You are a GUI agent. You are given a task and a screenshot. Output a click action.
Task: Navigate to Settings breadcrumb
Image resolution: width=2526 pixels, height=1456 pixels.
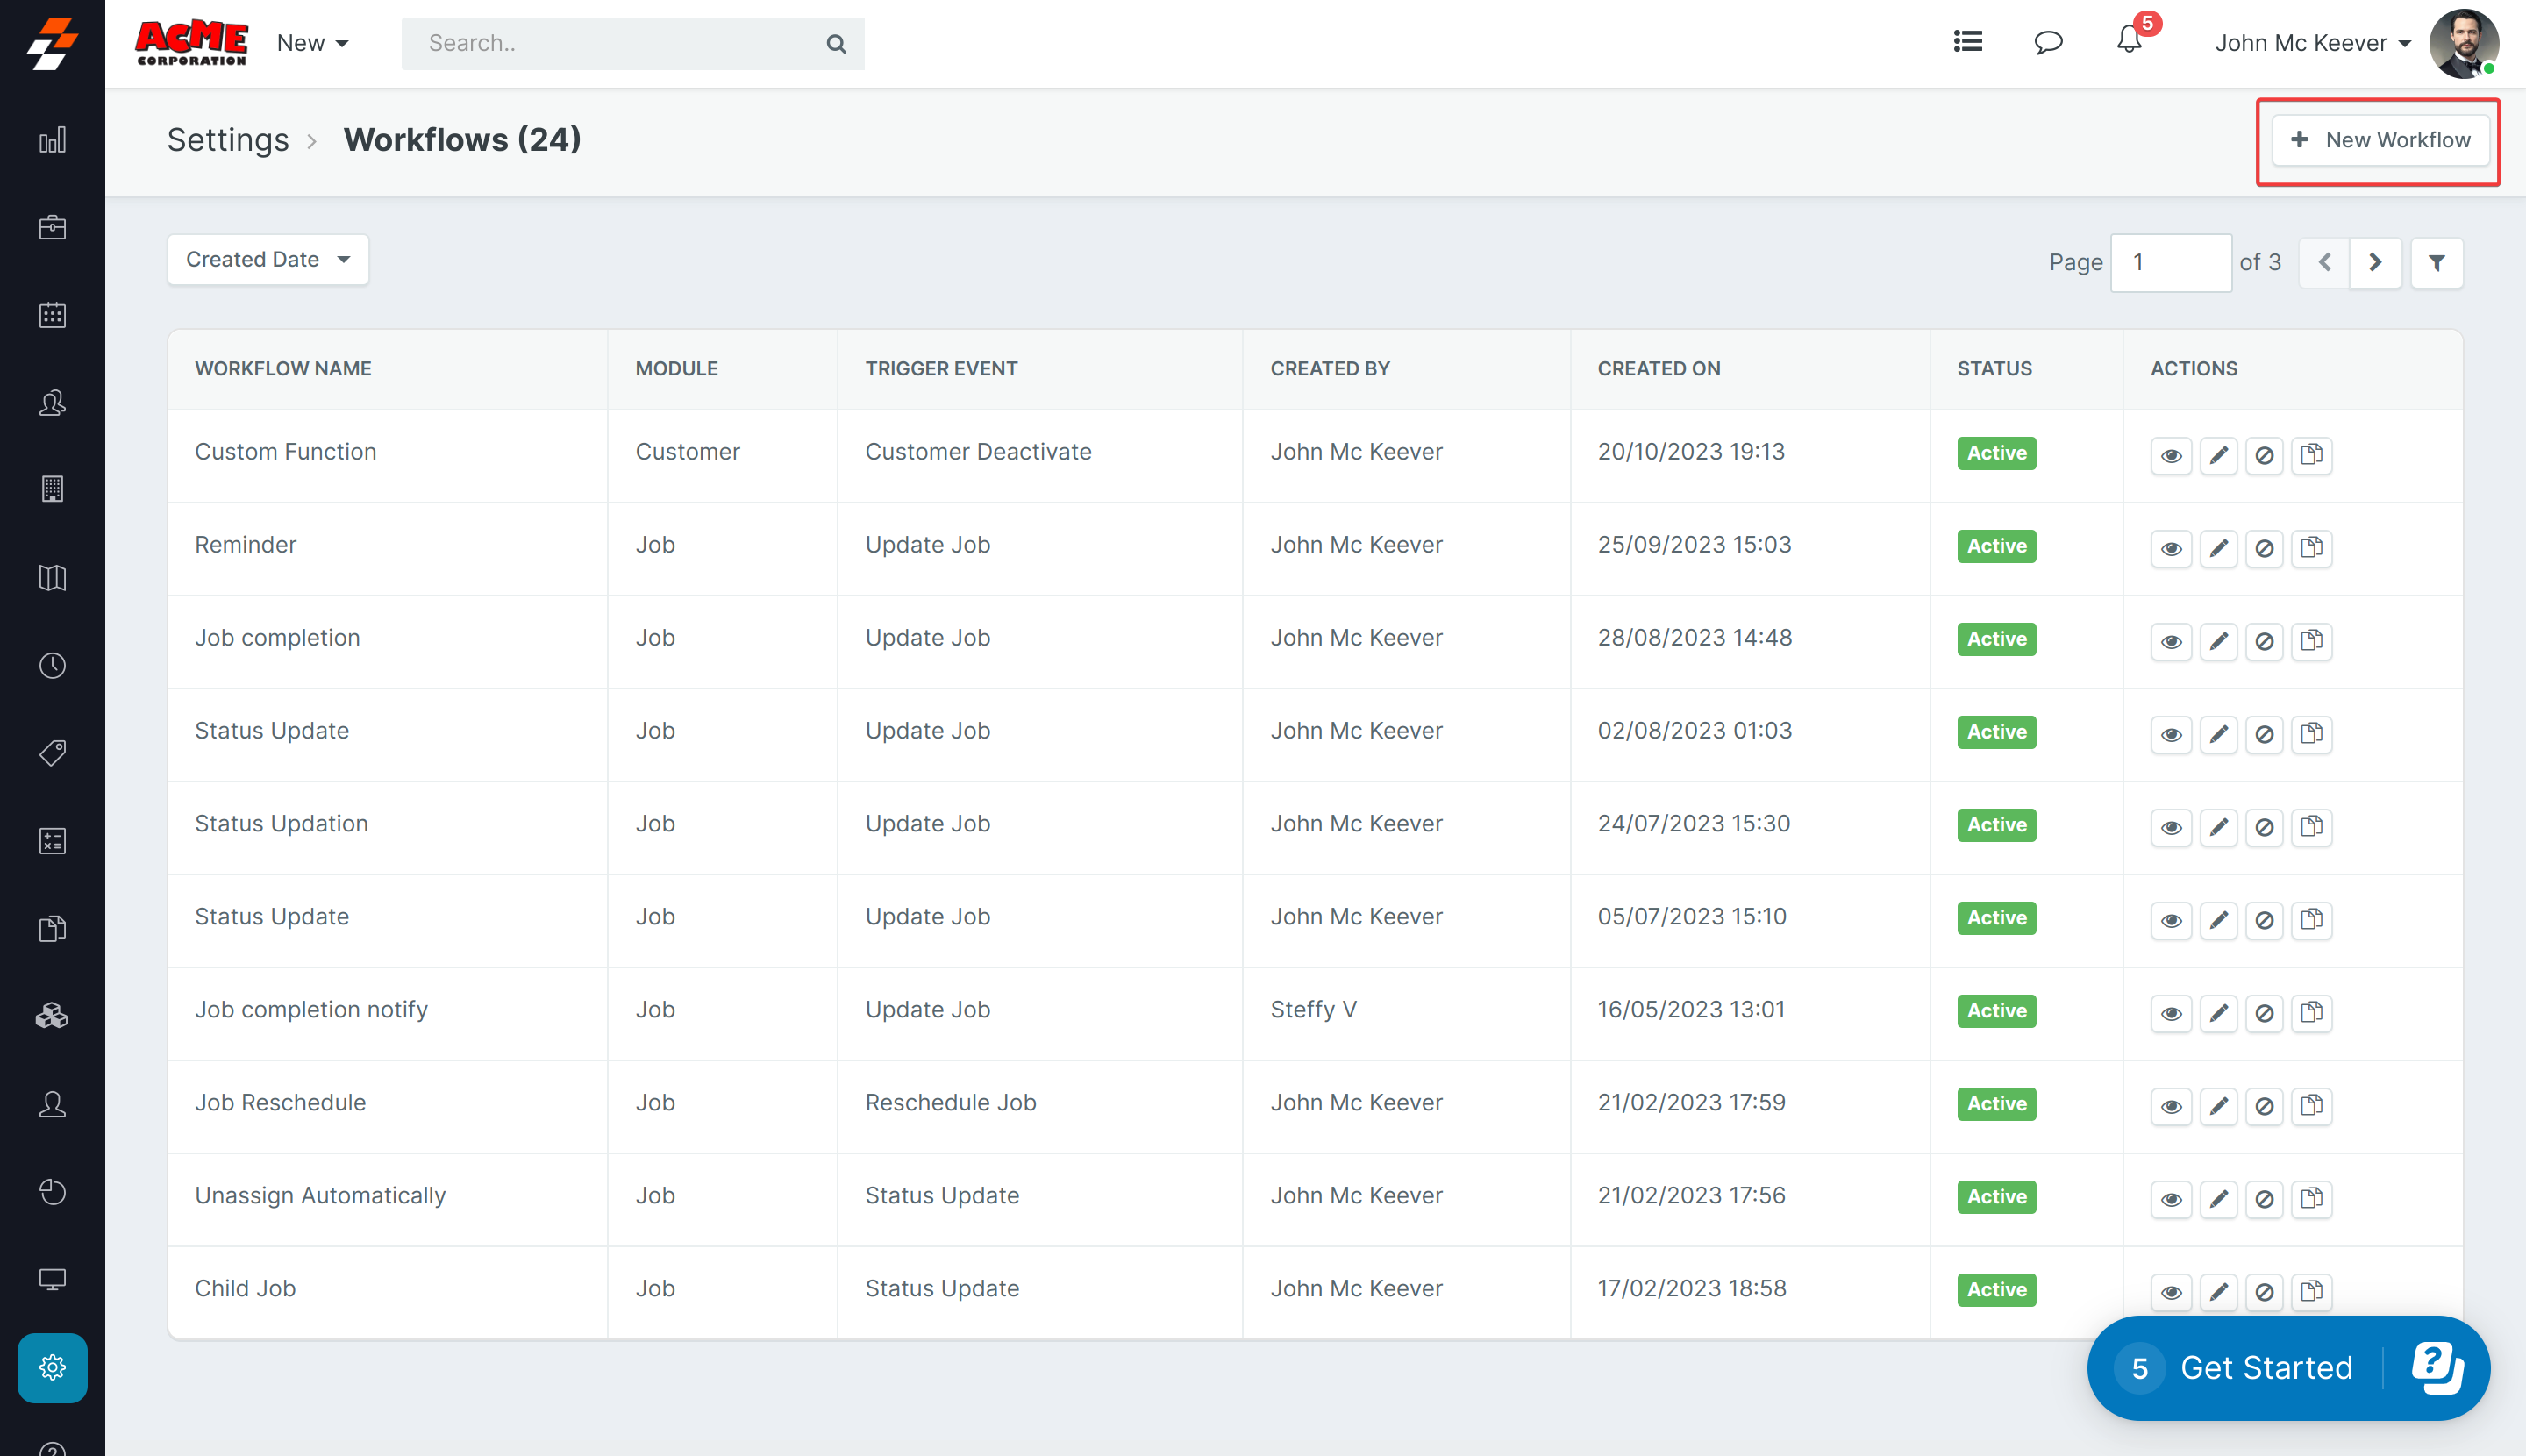coord(228,140)
